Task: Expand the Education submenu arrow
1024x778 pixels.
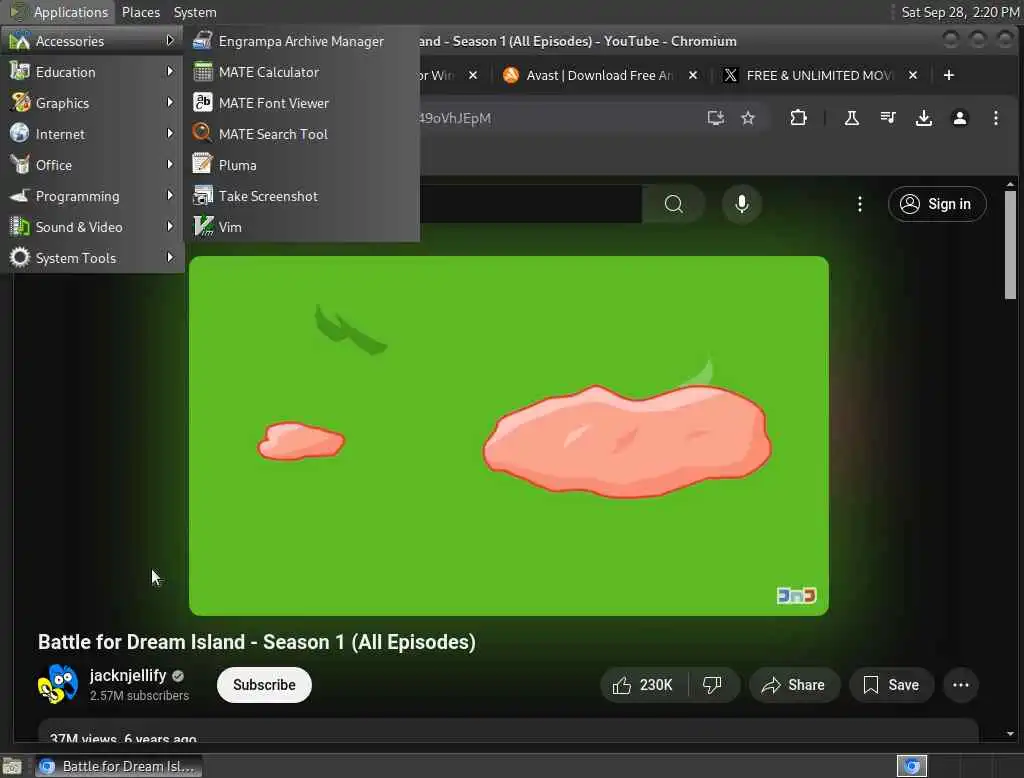Action: point(170,71)
